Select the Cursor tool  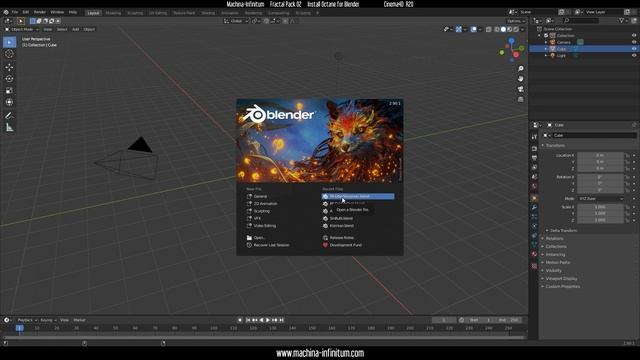tap(9, 54)
